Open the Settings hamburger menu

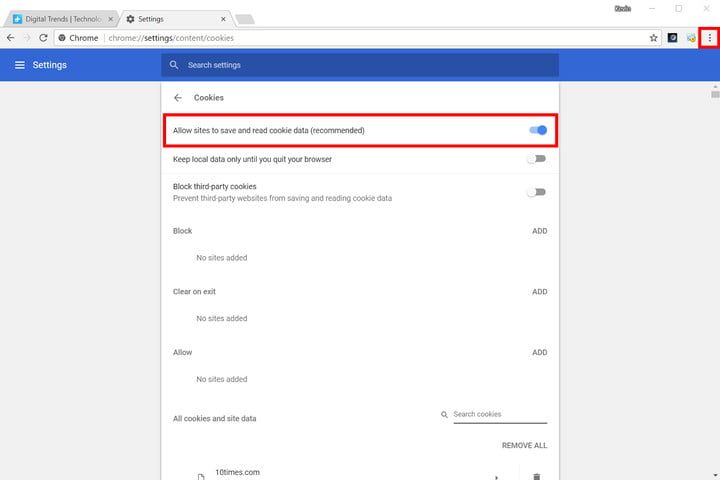click(19, 65)
